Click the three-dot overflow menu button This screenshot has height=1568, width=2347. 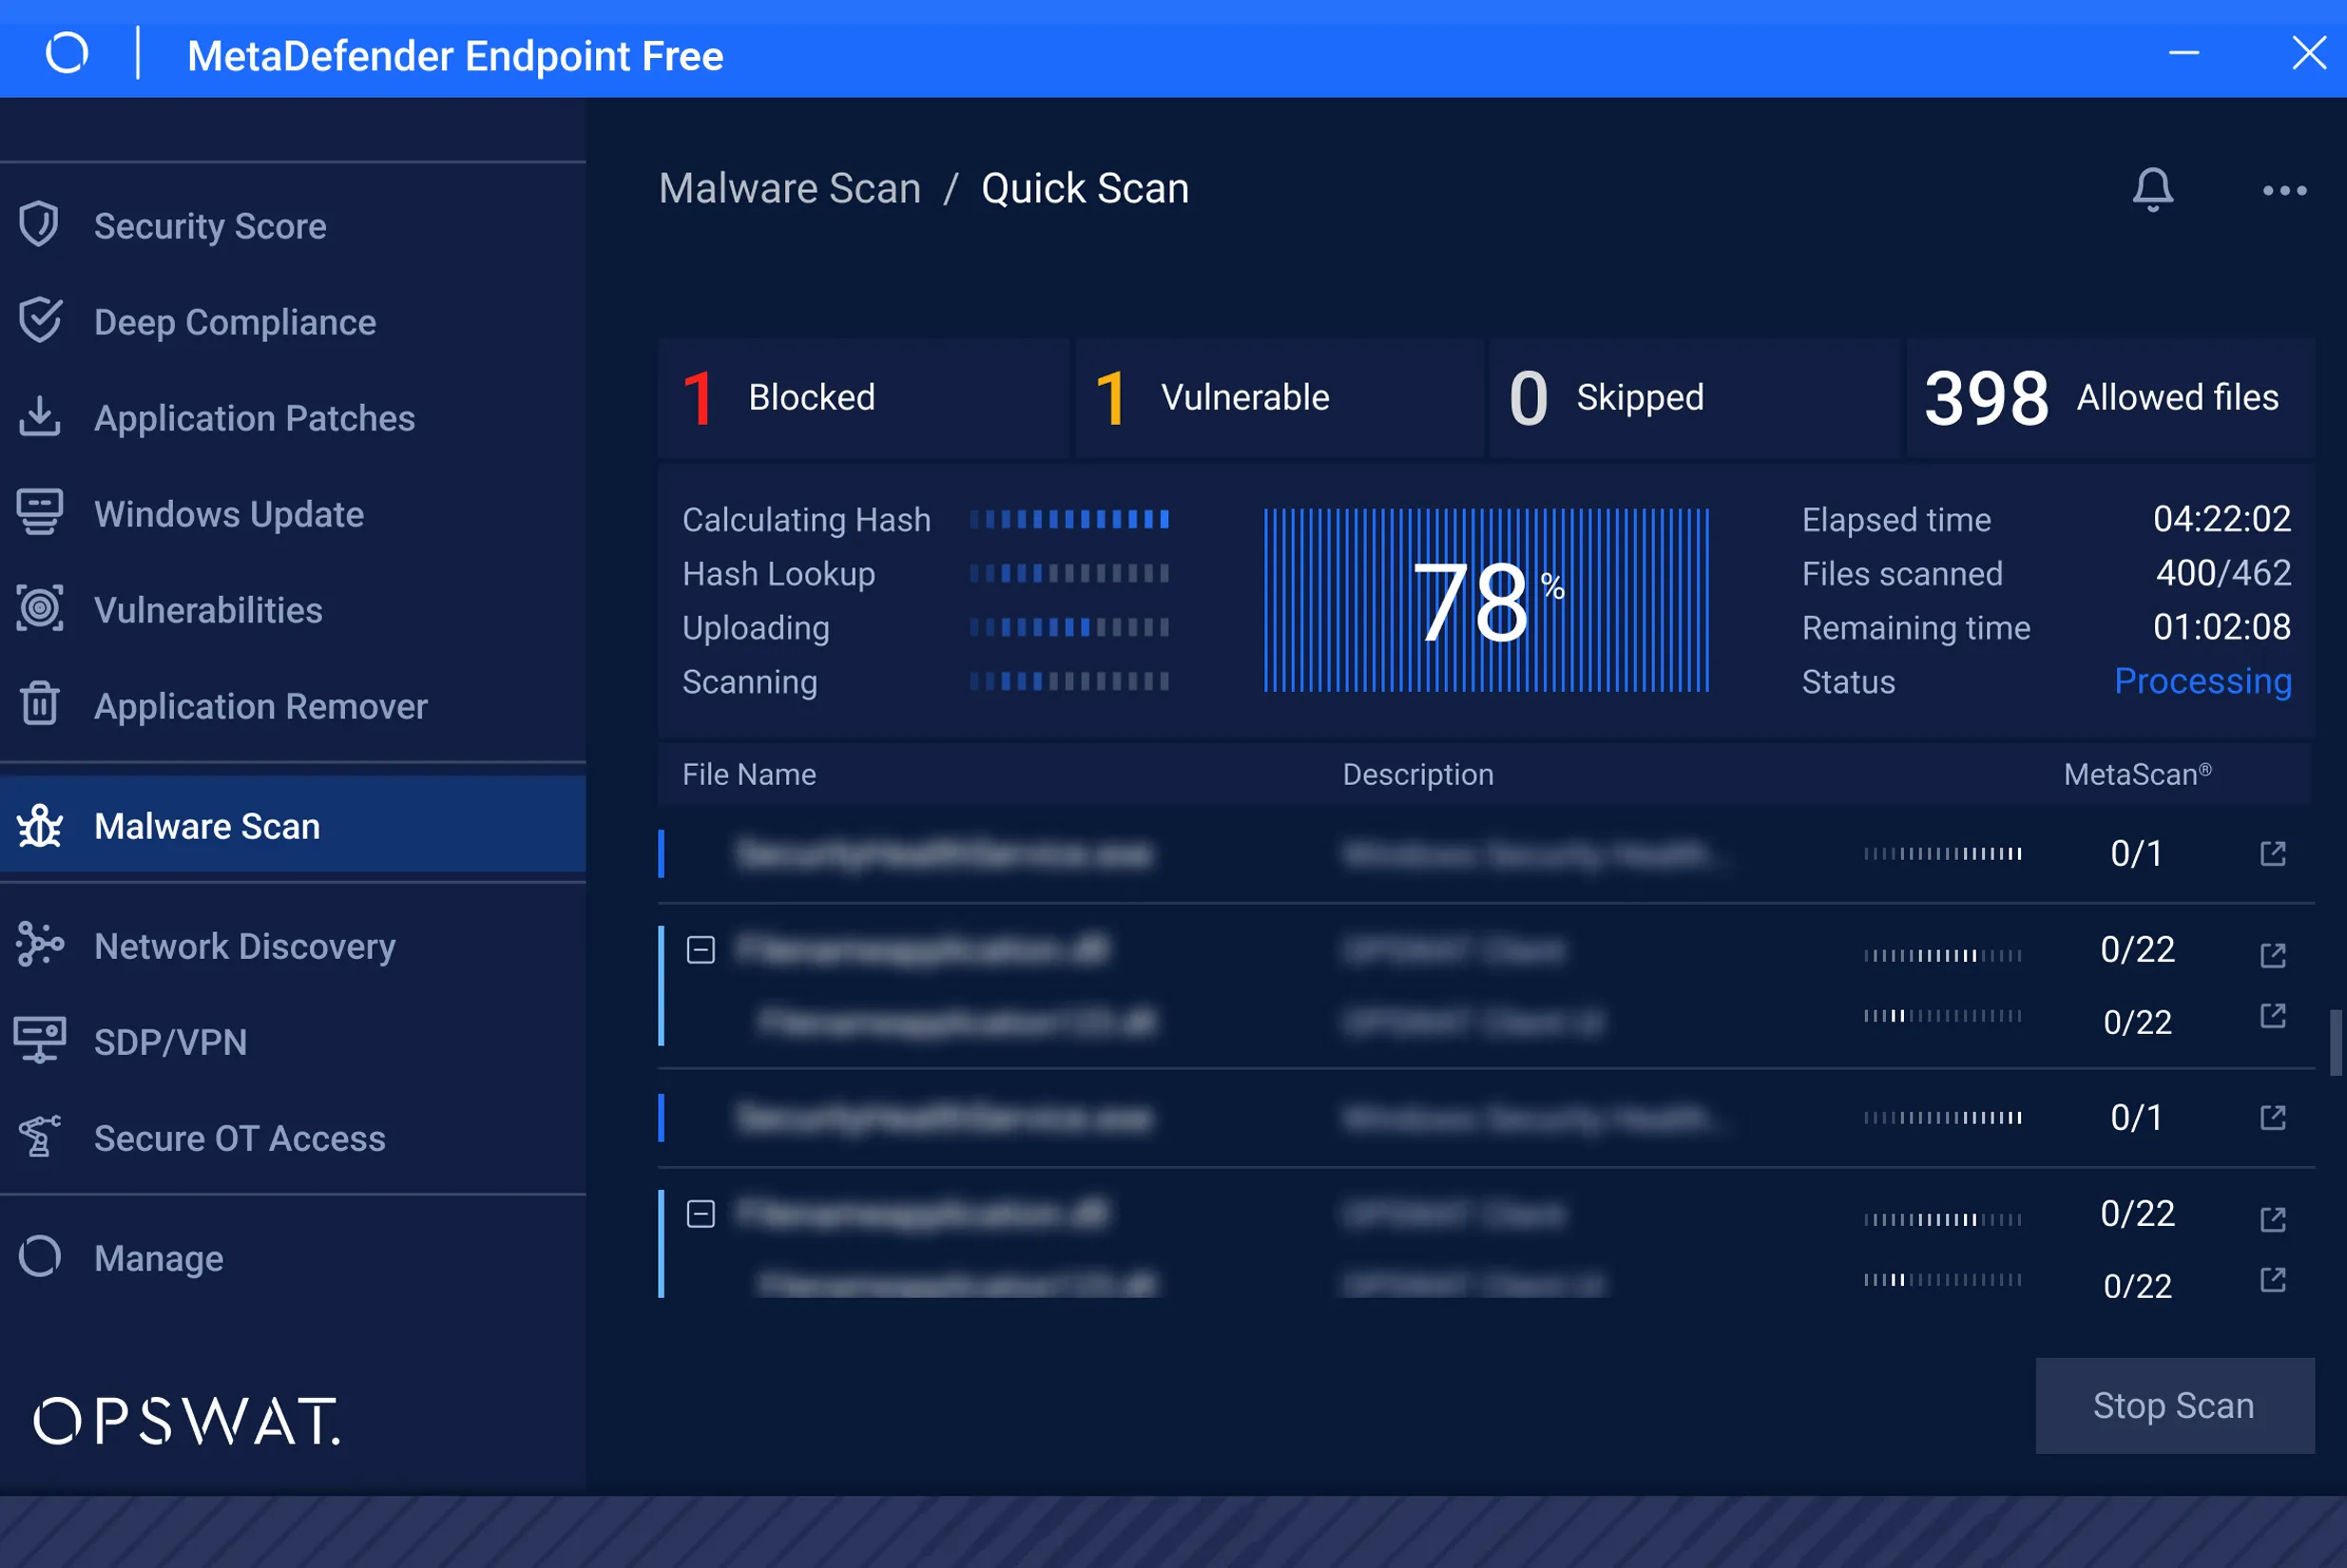2286,191
